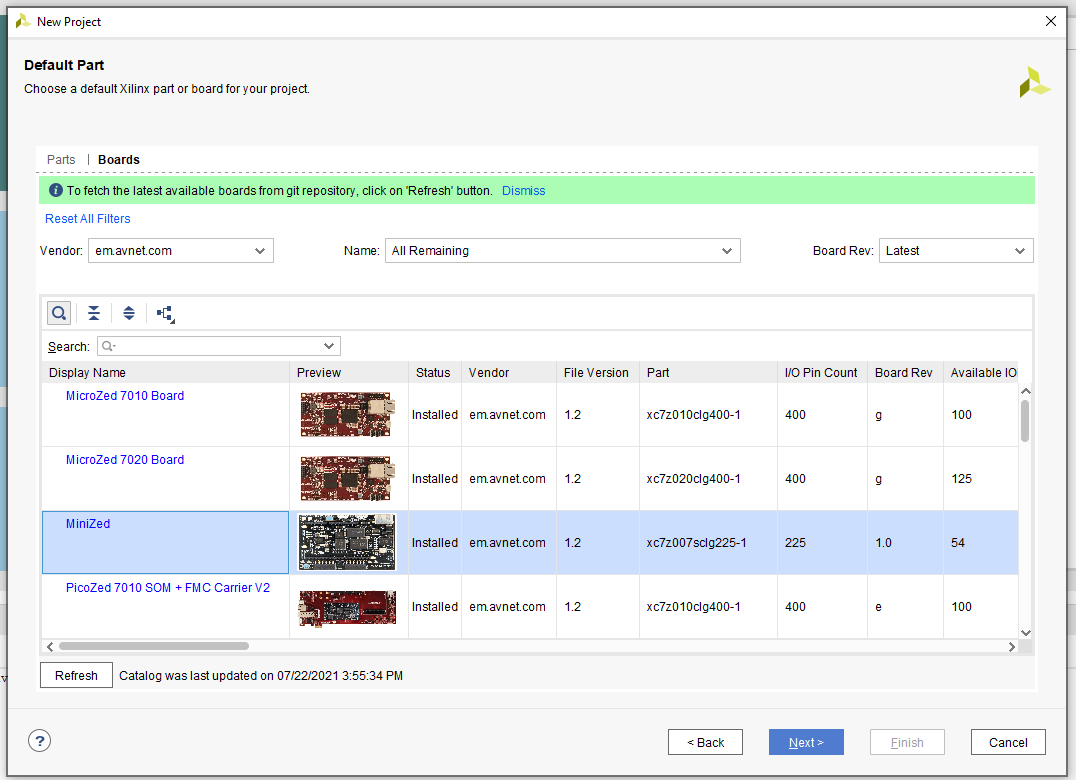The image size is (1076, 780).
Task: Click the Refresh button
Action: click(76, 675)
